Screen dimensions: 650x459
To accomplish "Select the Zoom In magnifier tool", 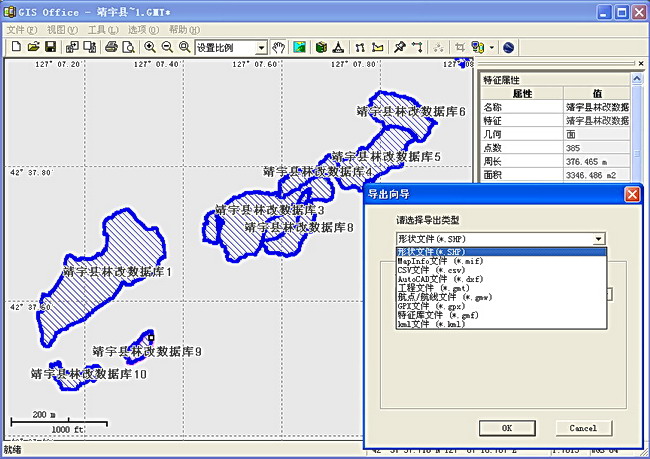I will point(150,47).
